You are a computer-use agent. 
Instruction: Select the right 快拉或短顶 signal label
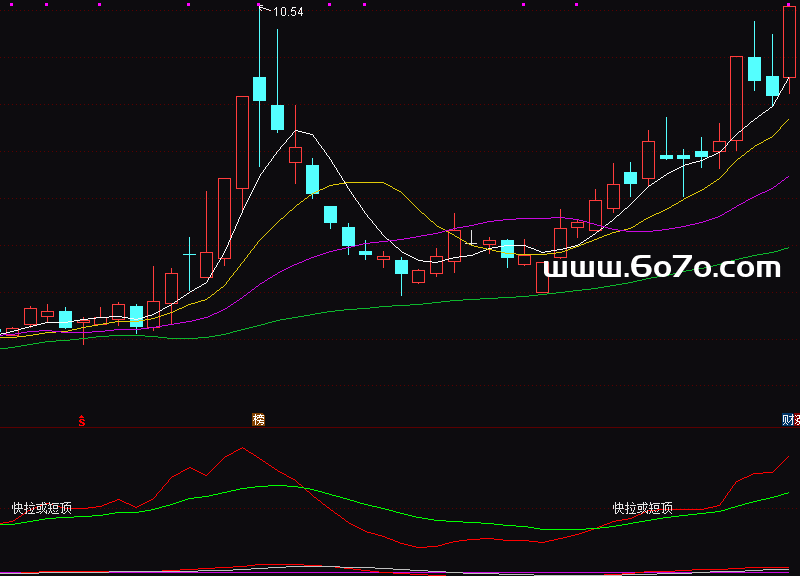(642, 508)
